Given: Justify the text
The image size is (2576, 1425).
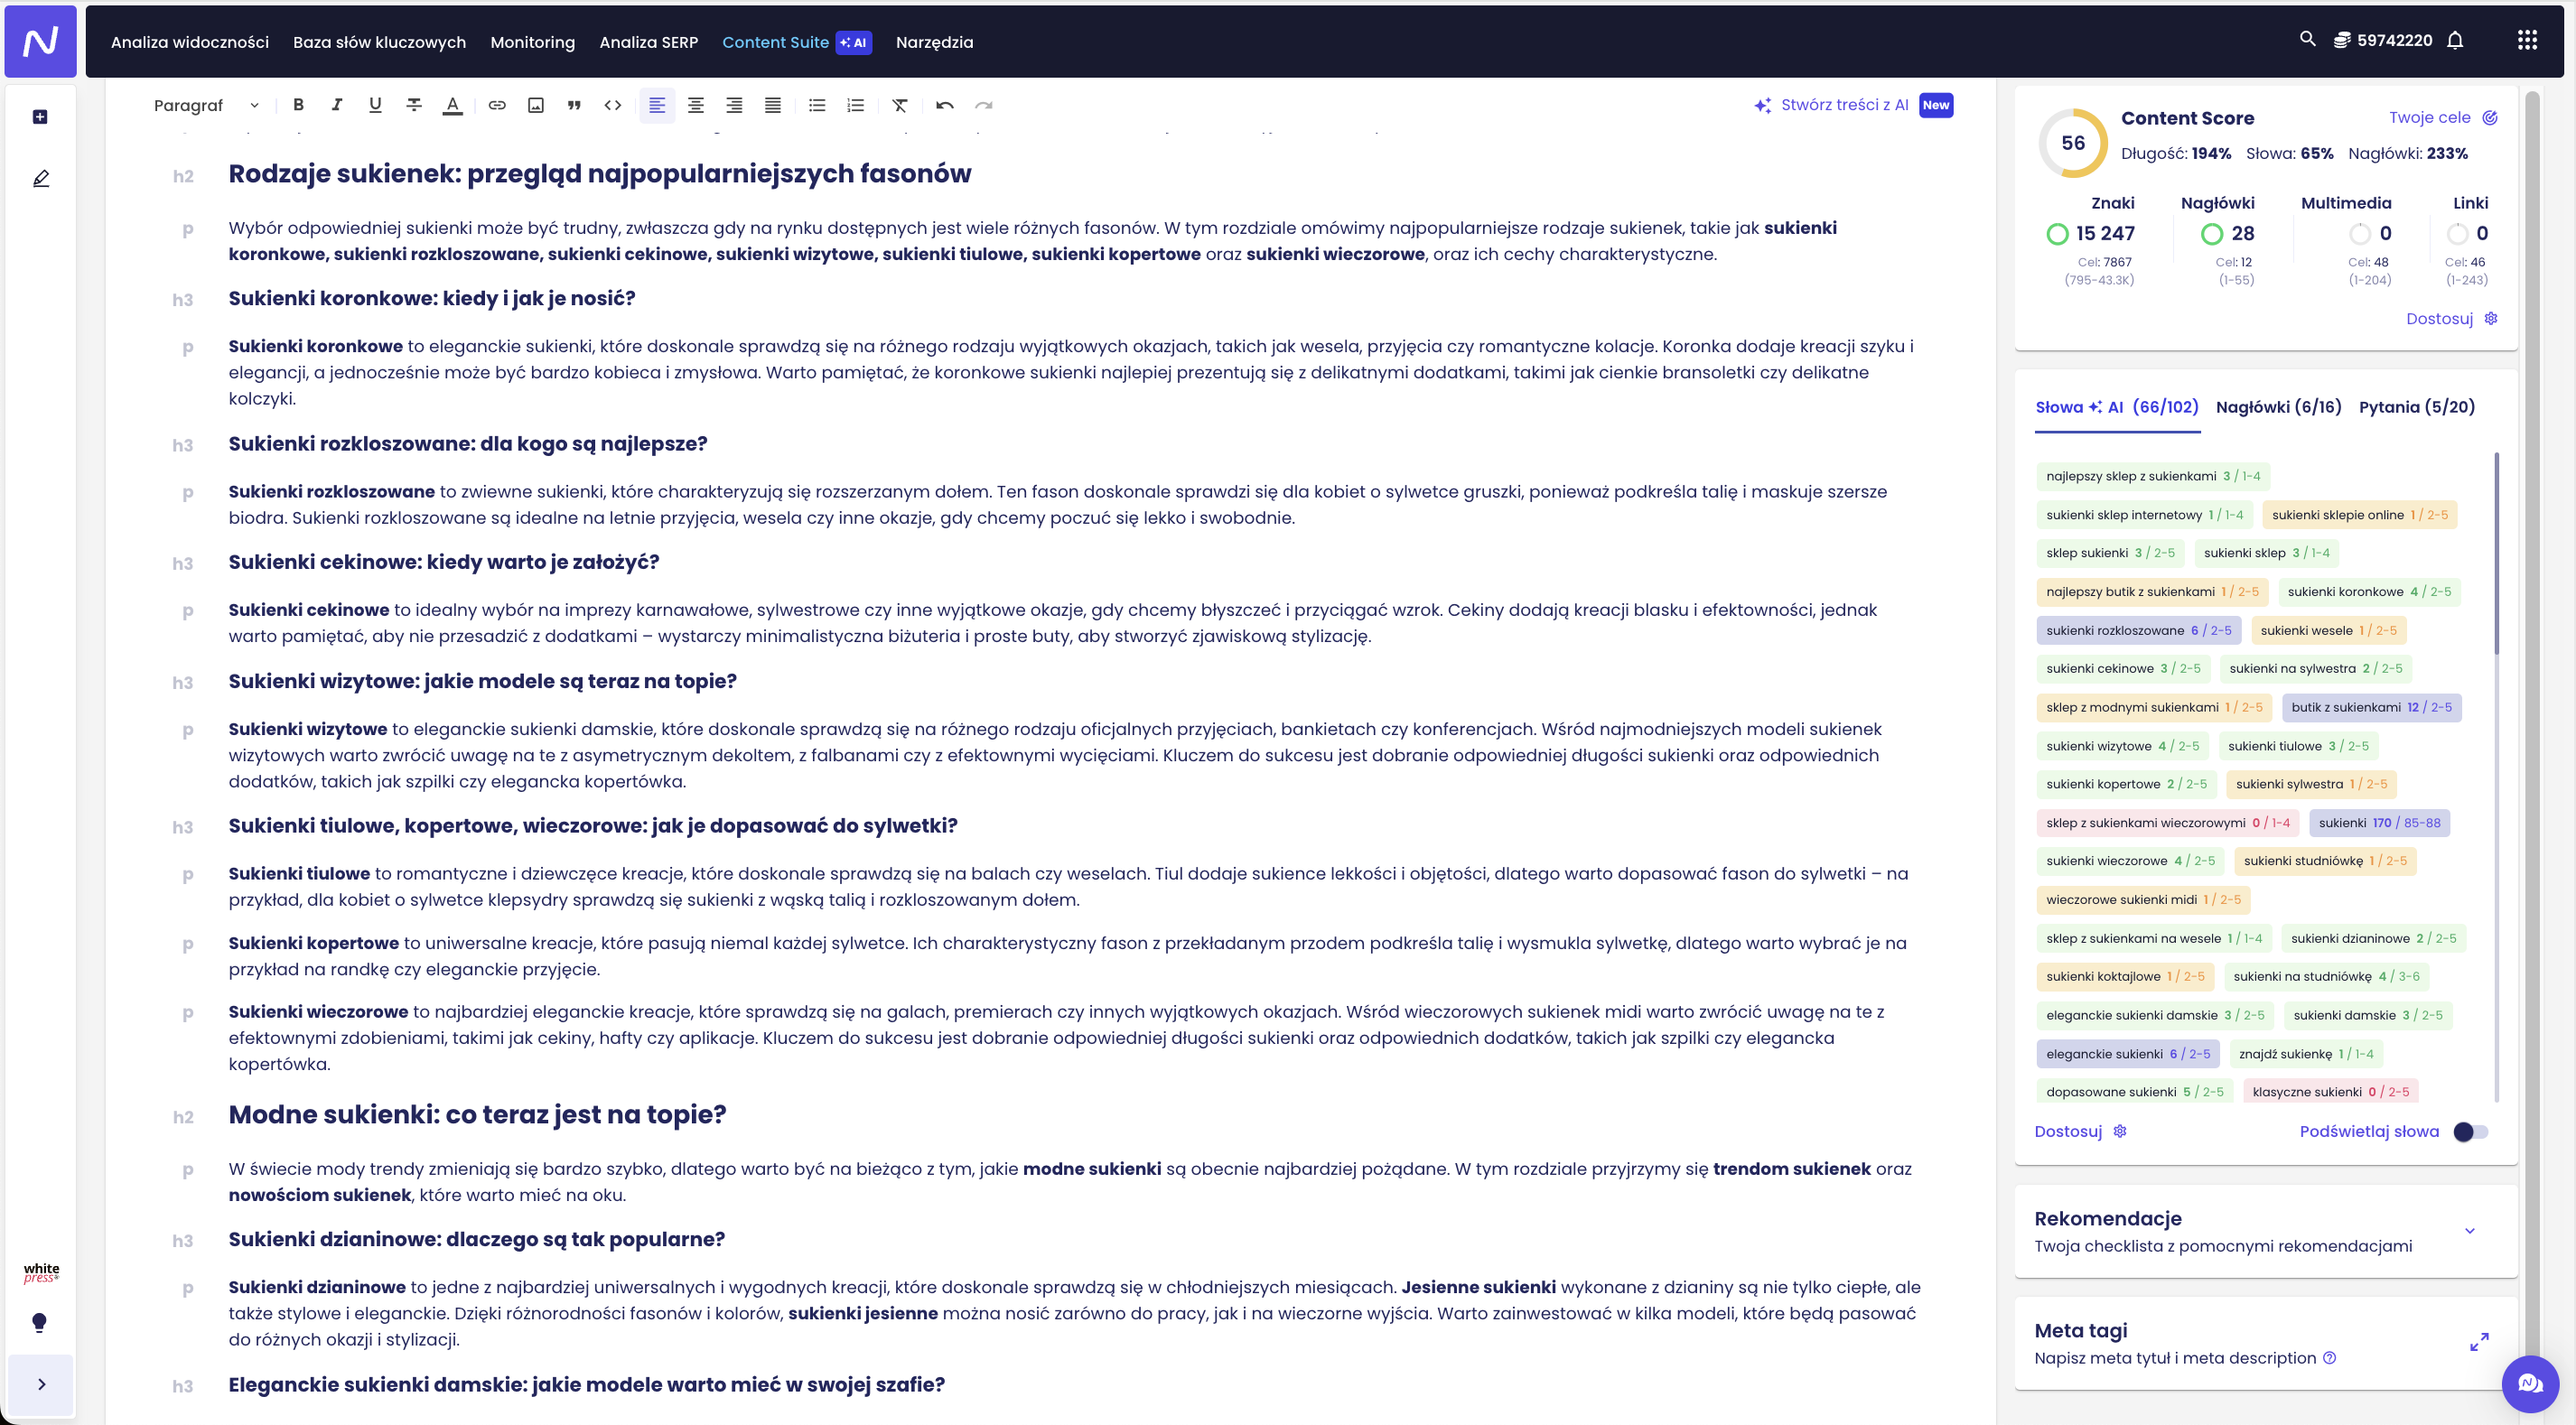Looking at the screenshot, I should pyautogui.click(x=773, y=105).
